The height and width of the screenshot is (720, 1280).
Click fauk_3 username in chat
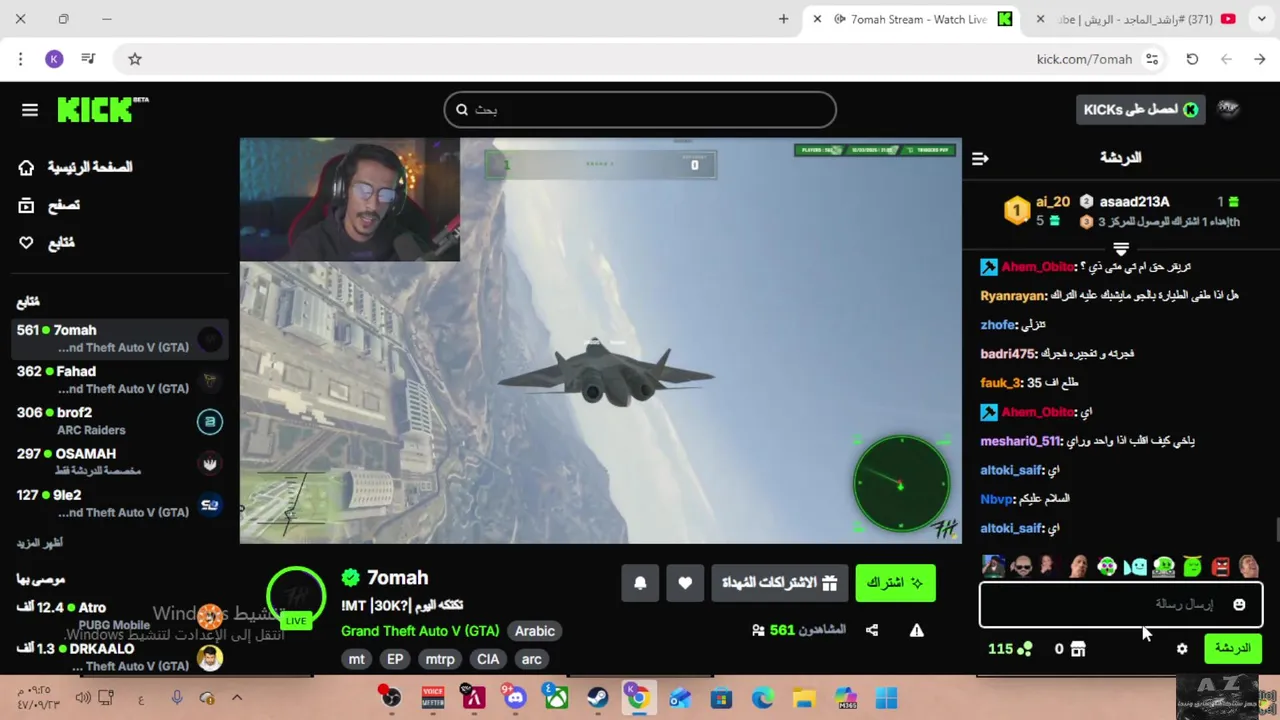click(x=1000, y=383)
